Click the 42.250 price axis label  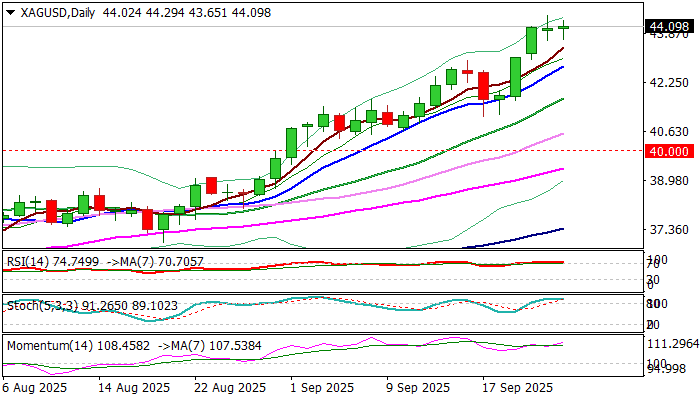(667, 83)
